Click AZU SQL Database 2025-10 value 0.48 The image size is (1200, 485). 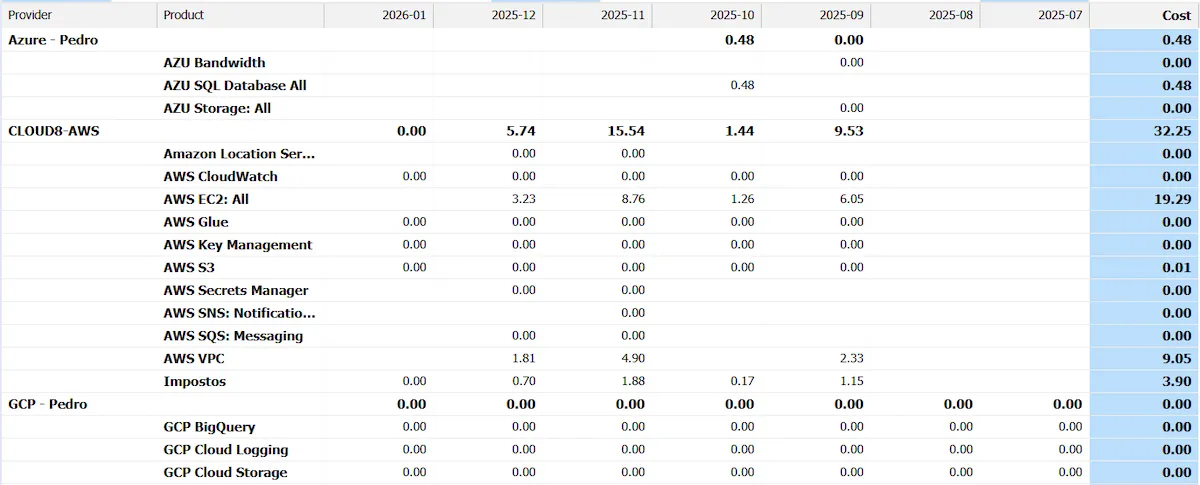click(x=742, y=85)
